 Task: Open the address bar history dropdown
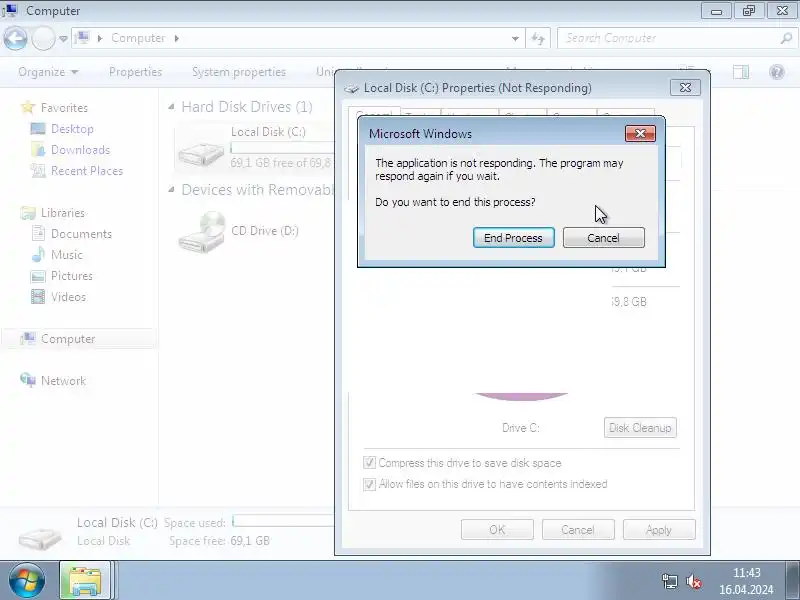tap(515, 38)
